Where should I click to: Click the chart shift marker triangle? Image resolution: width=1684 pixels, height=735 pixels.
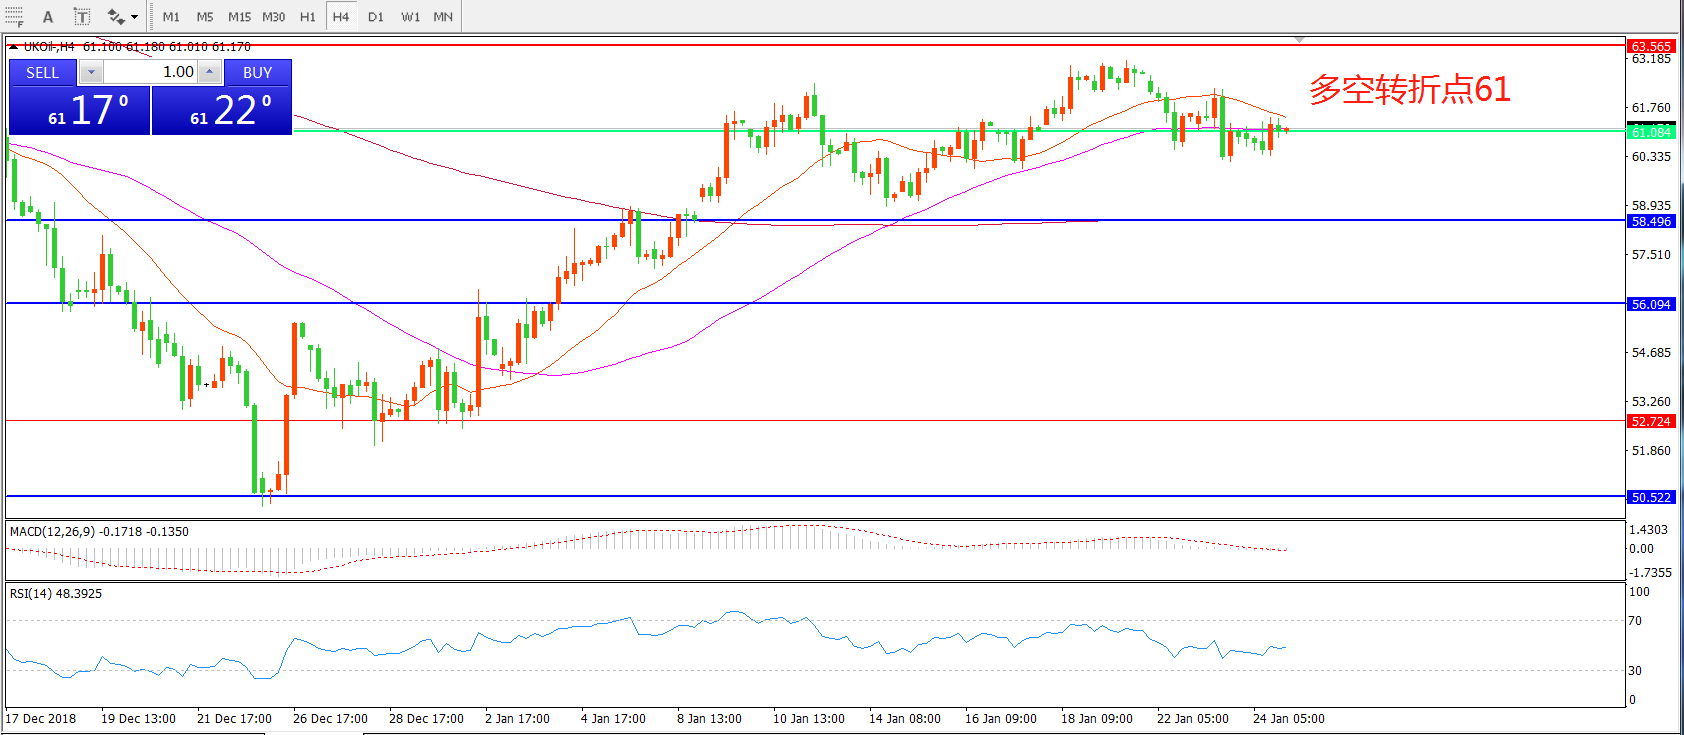(x=1299, y=40)
